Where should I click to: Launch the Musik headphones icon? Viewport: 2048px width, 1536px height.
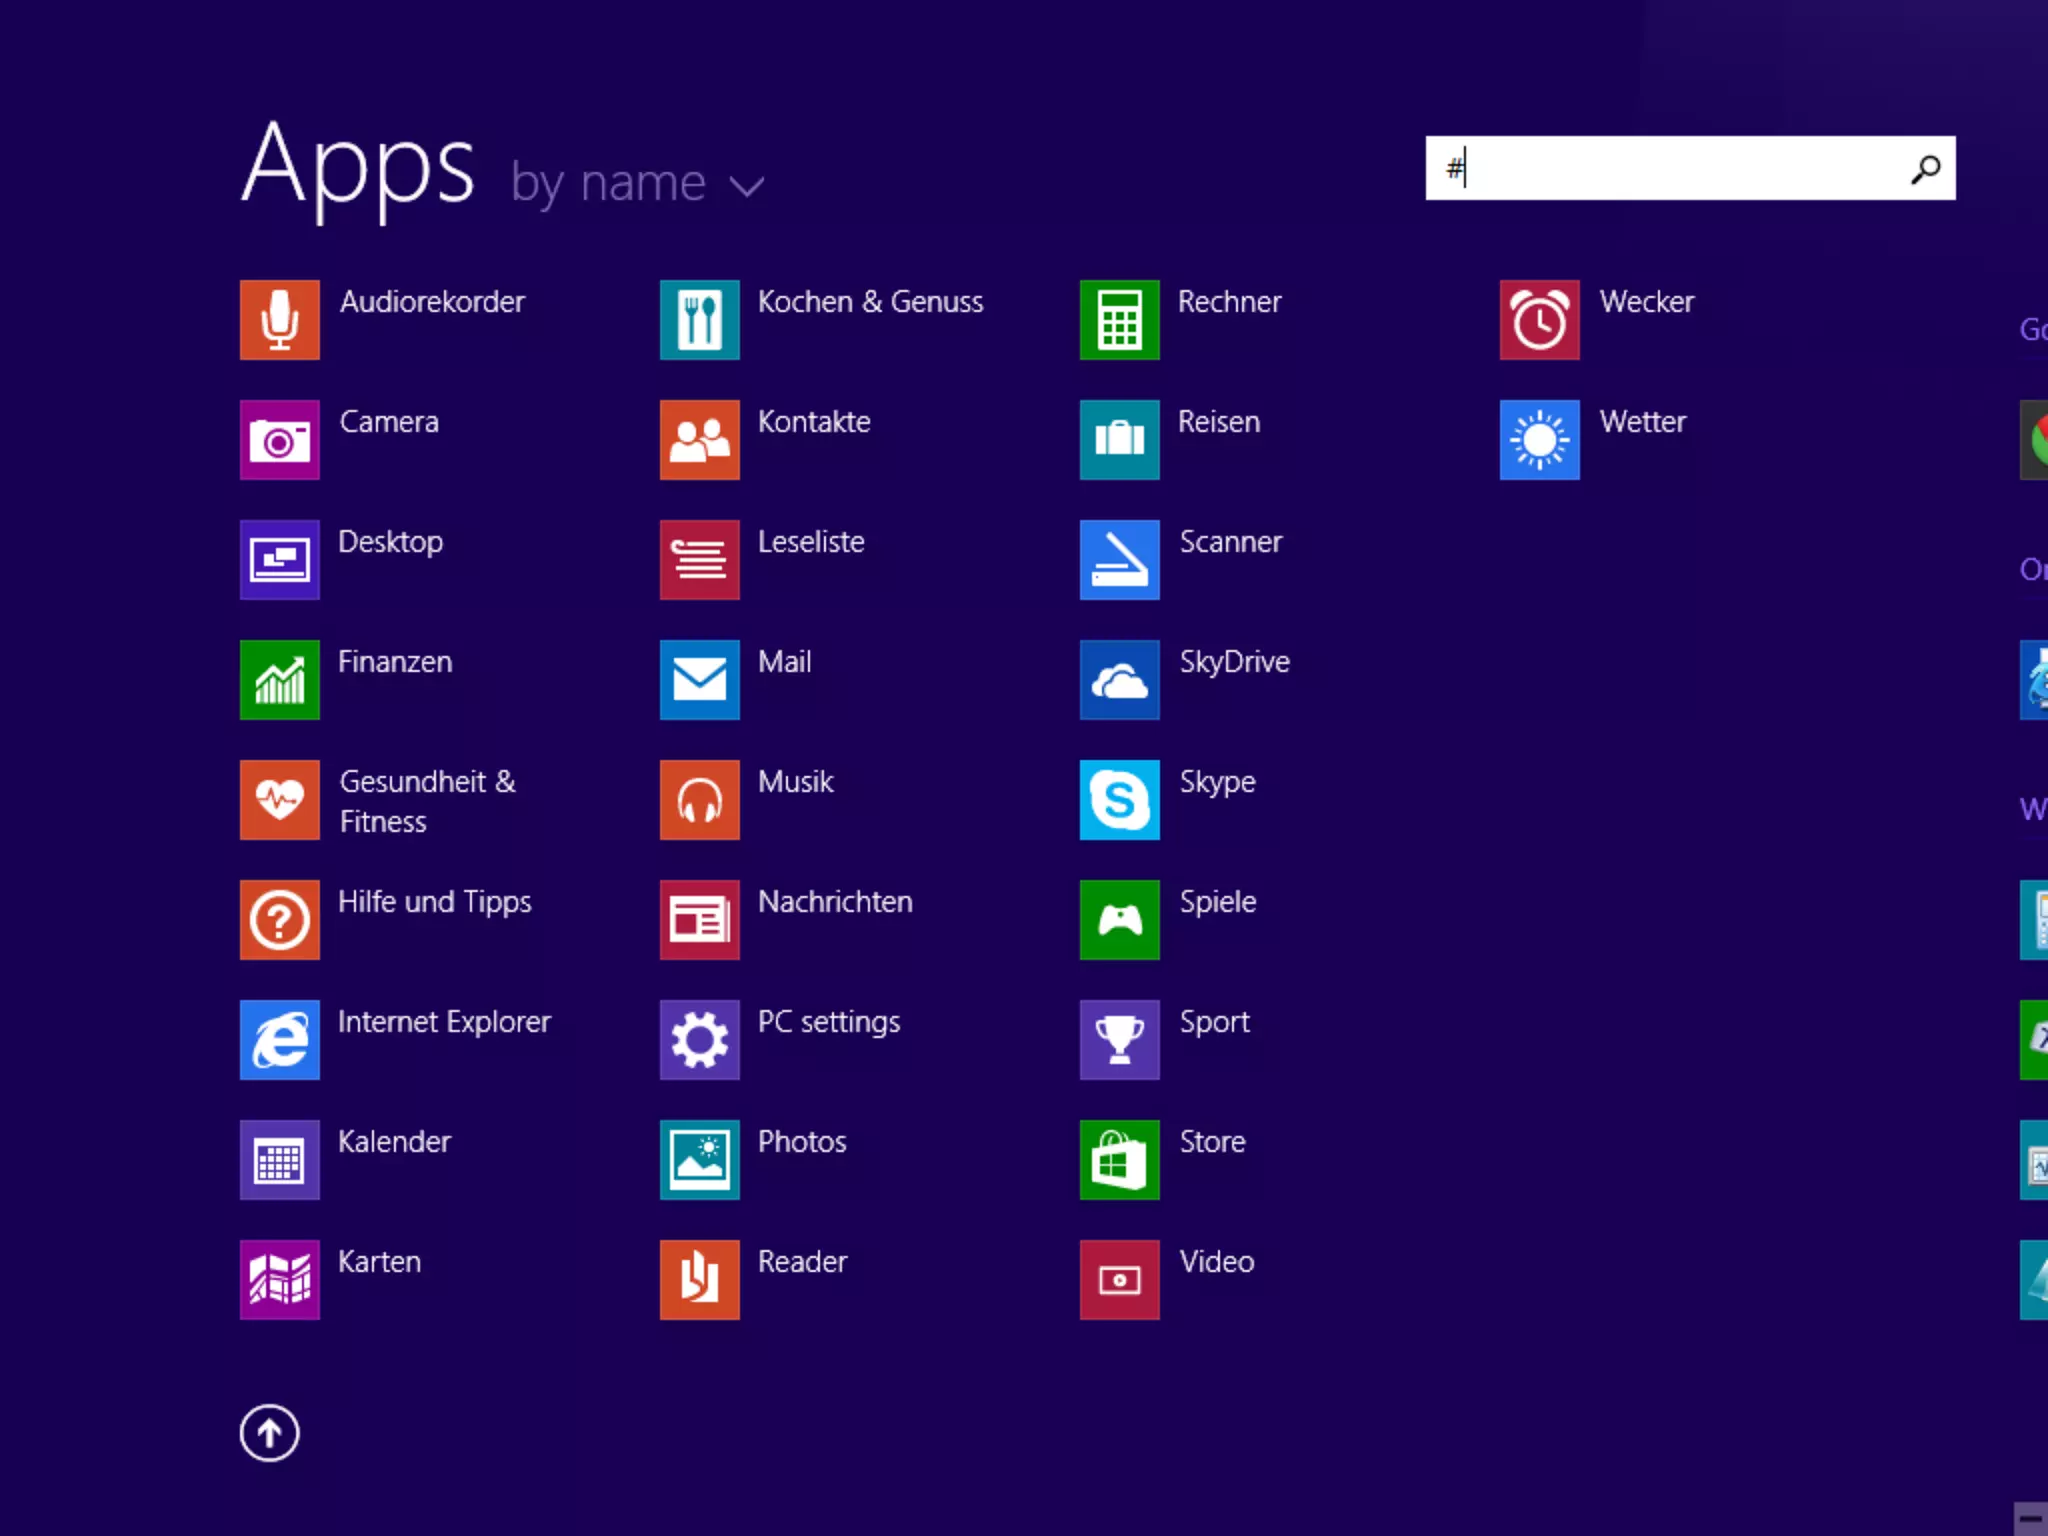699,800
